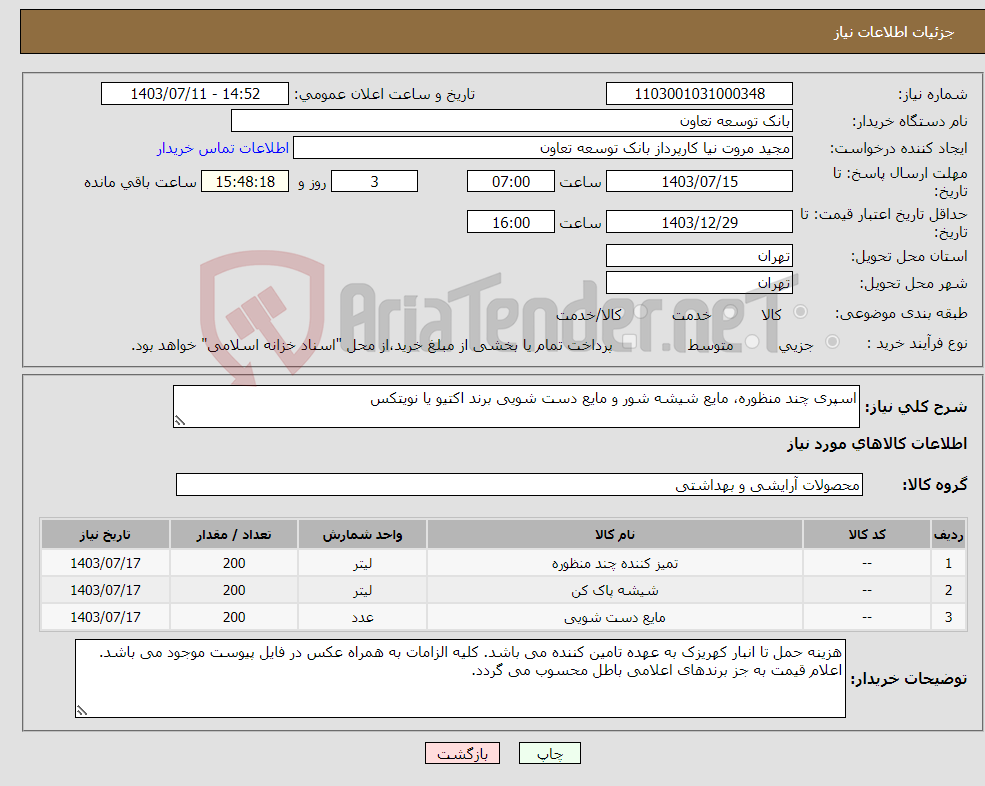Click item name تمیز کننده چند منظوره
Viewport: 985px width, 786px height.
point(614,564)
